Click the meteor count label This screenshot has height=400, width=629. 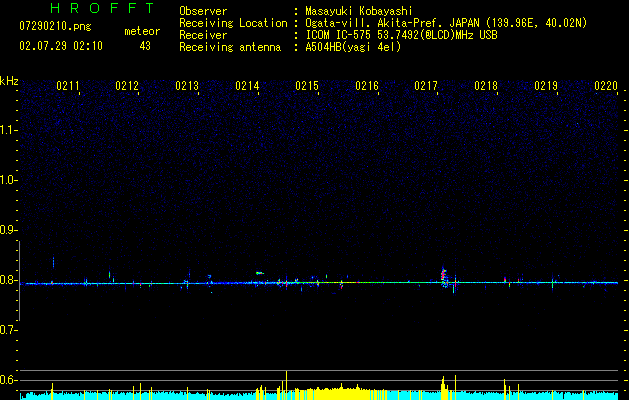[142, 31]
